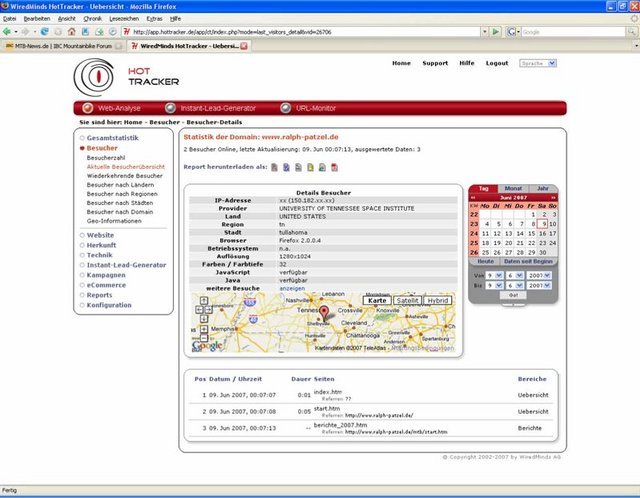Viewport: 640px width, 498px height.
Task: Switch calendar to Jahr tab
Action: click(543, 189)
